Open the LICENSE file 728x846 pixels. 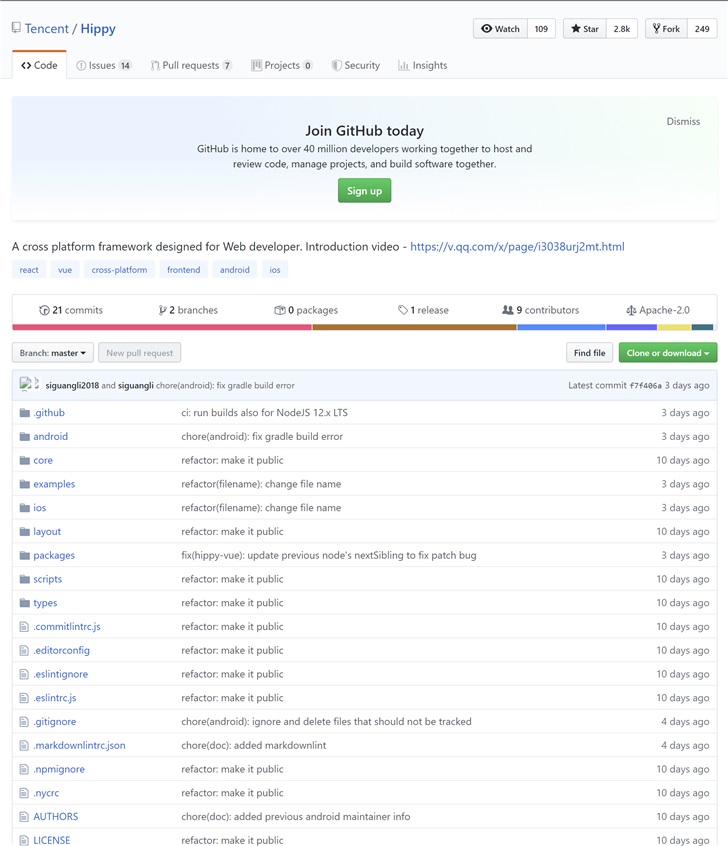coord(52,840)
